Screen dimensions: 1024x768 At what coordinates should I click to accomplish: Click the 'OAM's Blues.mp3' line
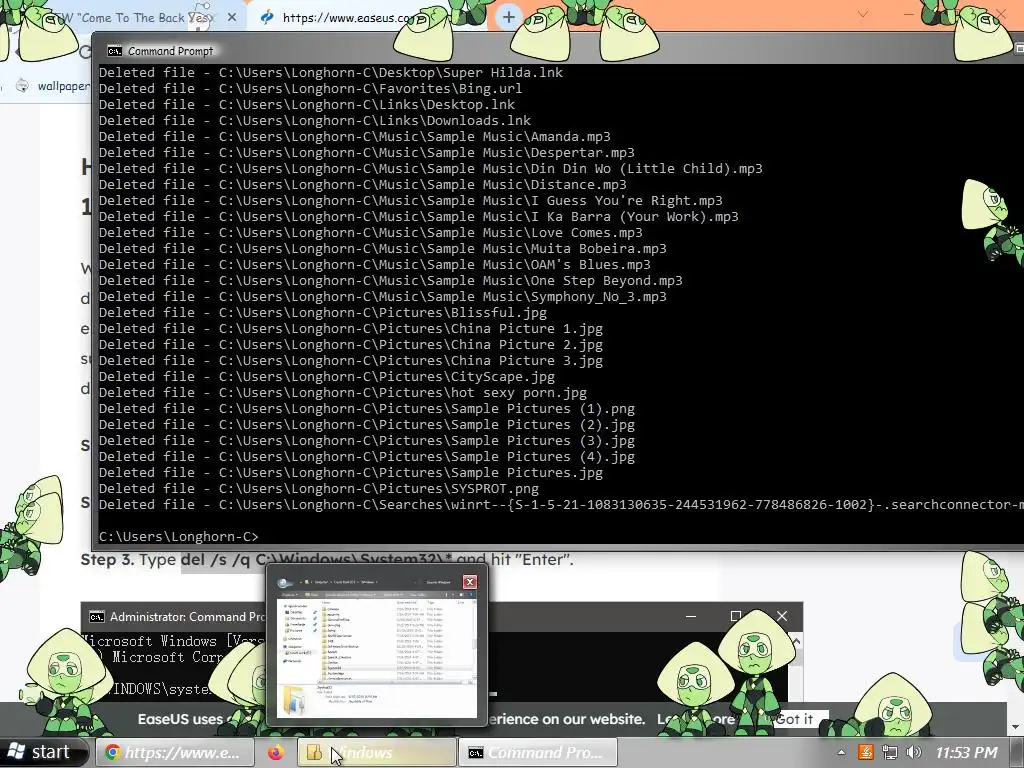[x=375, y=264]
